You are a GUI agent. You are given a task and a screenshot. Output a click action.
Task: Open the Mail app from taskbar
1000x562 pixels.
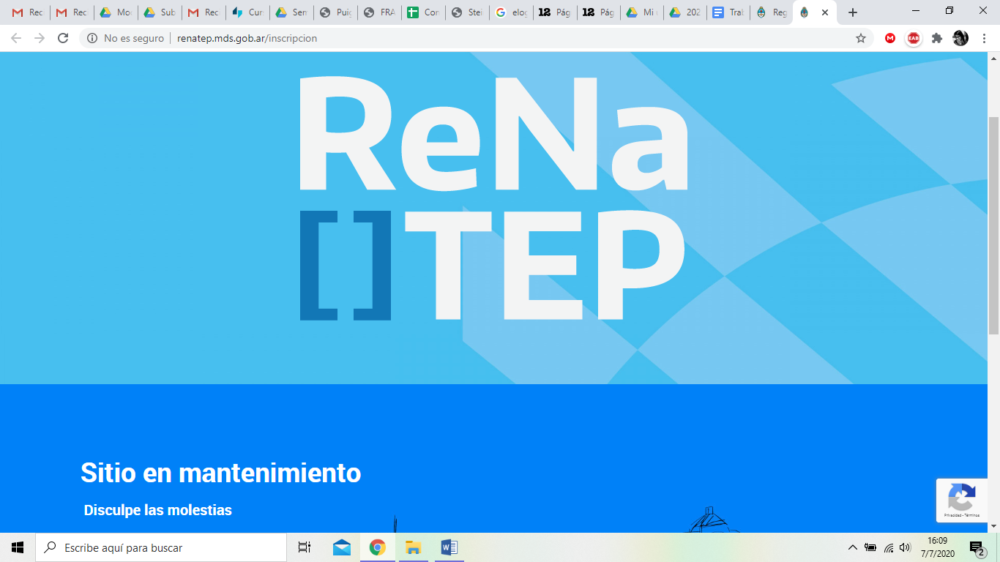coord(341,547)
